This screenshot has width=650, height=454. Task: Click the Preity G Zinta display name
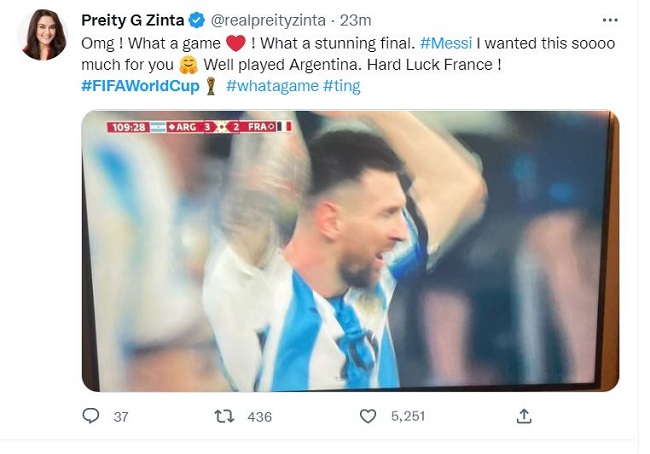click(131, 20)
